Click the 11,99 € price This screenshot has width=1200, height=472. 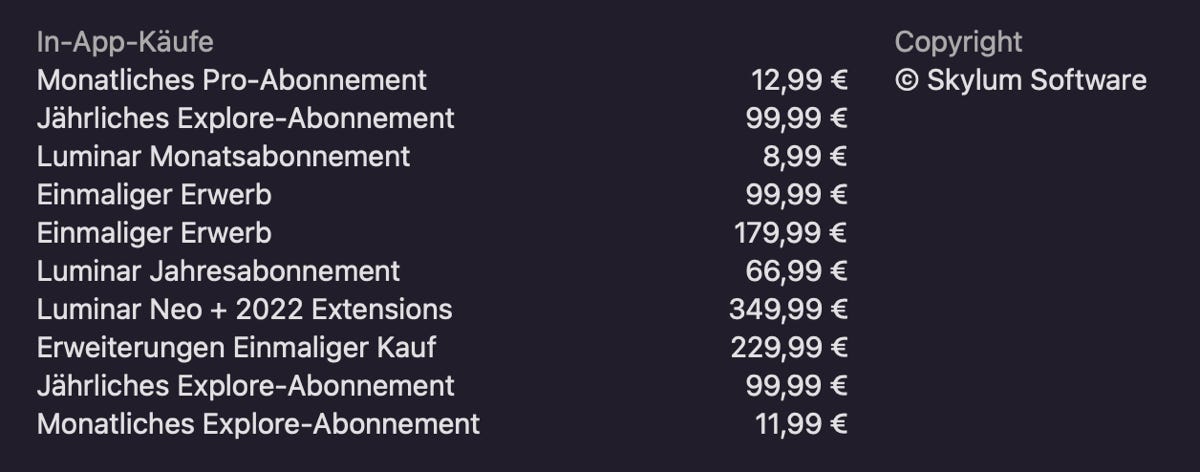(801, 424)
